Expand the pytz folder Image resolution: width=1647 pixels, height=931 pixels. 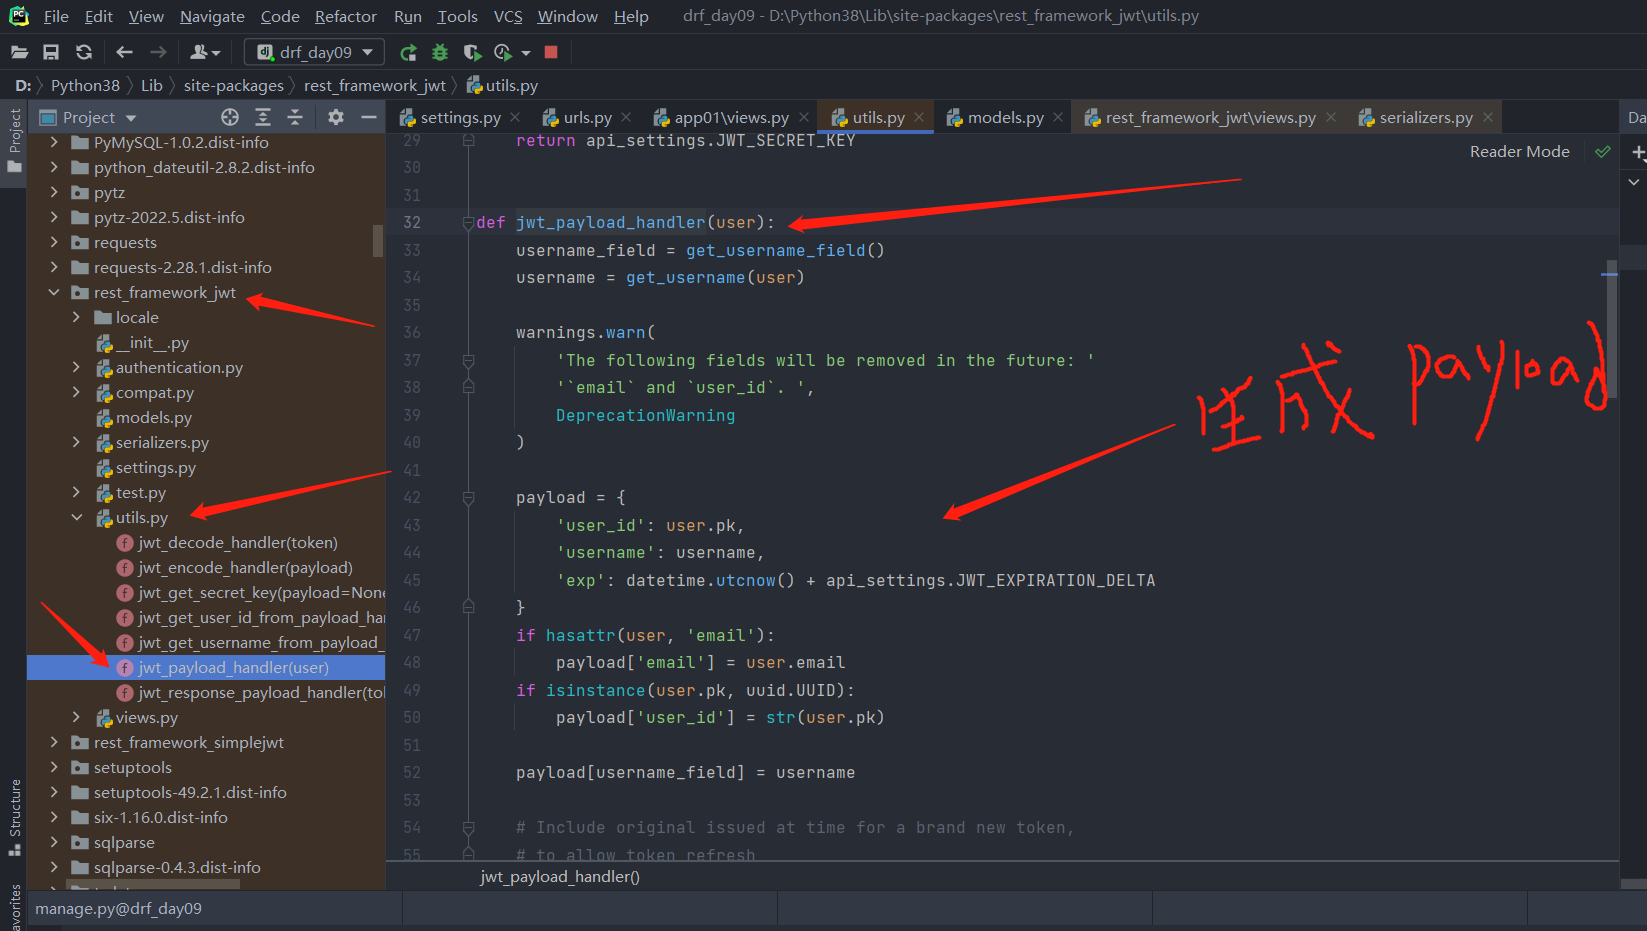[x=54, y=193]
